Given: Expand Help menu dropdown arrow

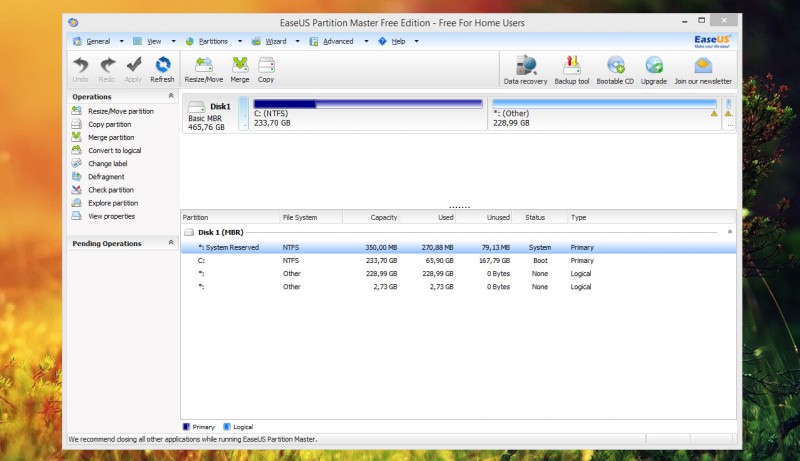Looking at the screenshot, I should click(416, 41).
